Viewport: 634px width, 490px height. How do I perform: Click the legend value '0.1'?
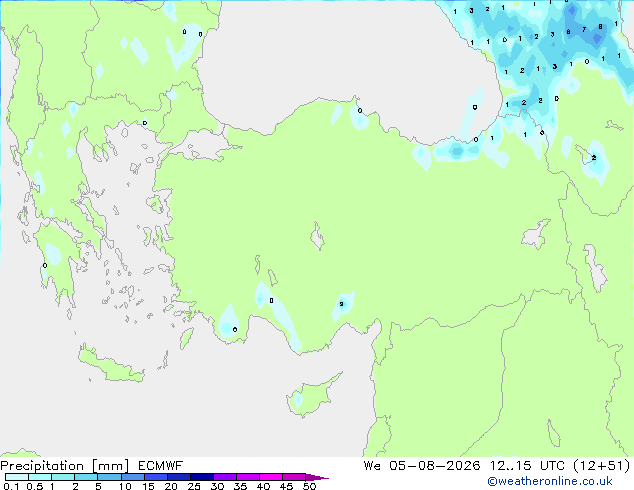(11, 486)
